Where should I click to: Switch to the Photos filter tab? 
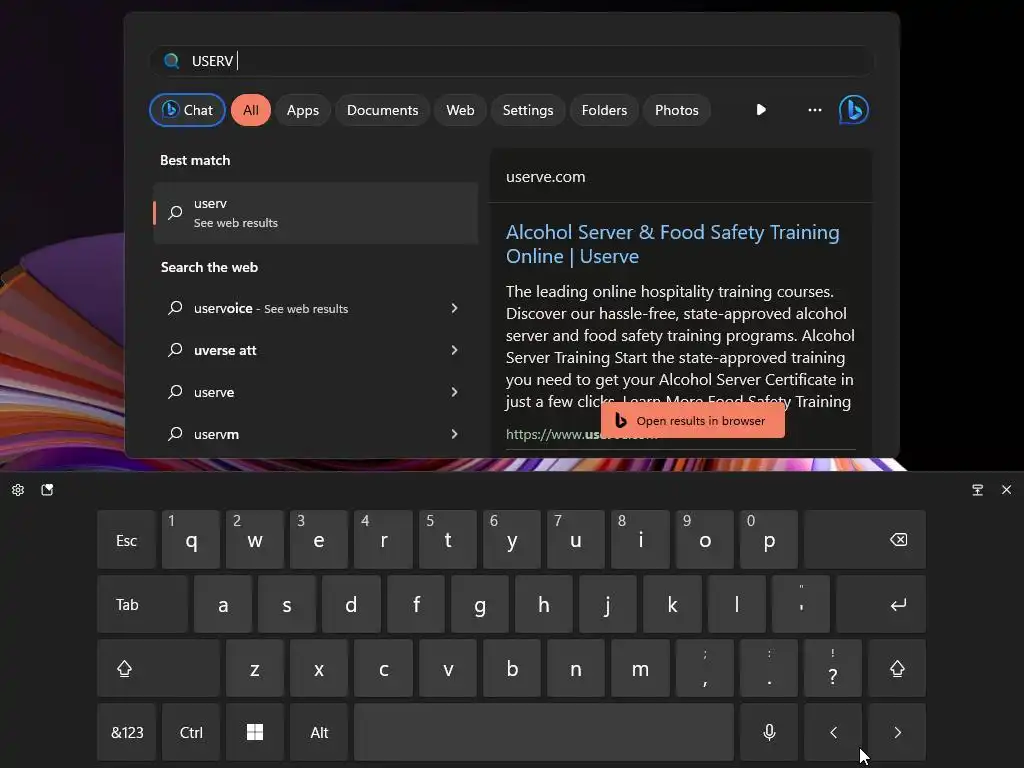(x=677, y=110)
